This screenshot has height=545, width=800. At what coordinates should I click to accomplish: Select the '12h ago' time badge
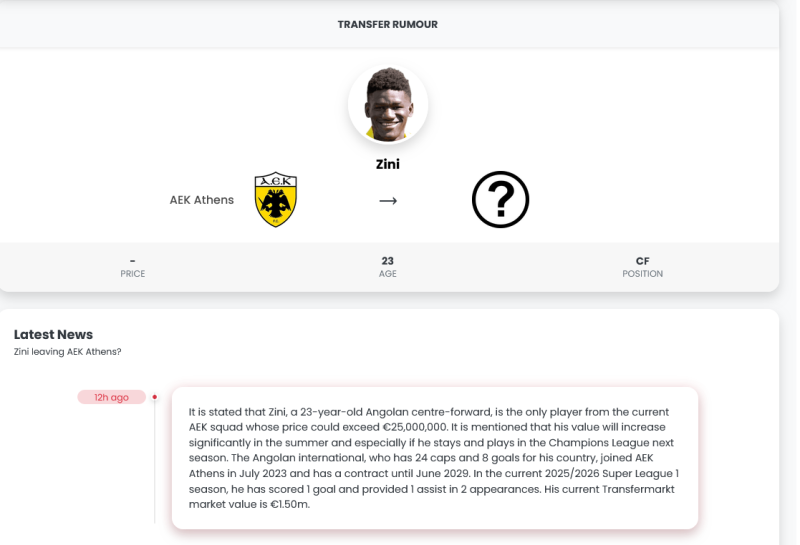(x=112, y=397)
